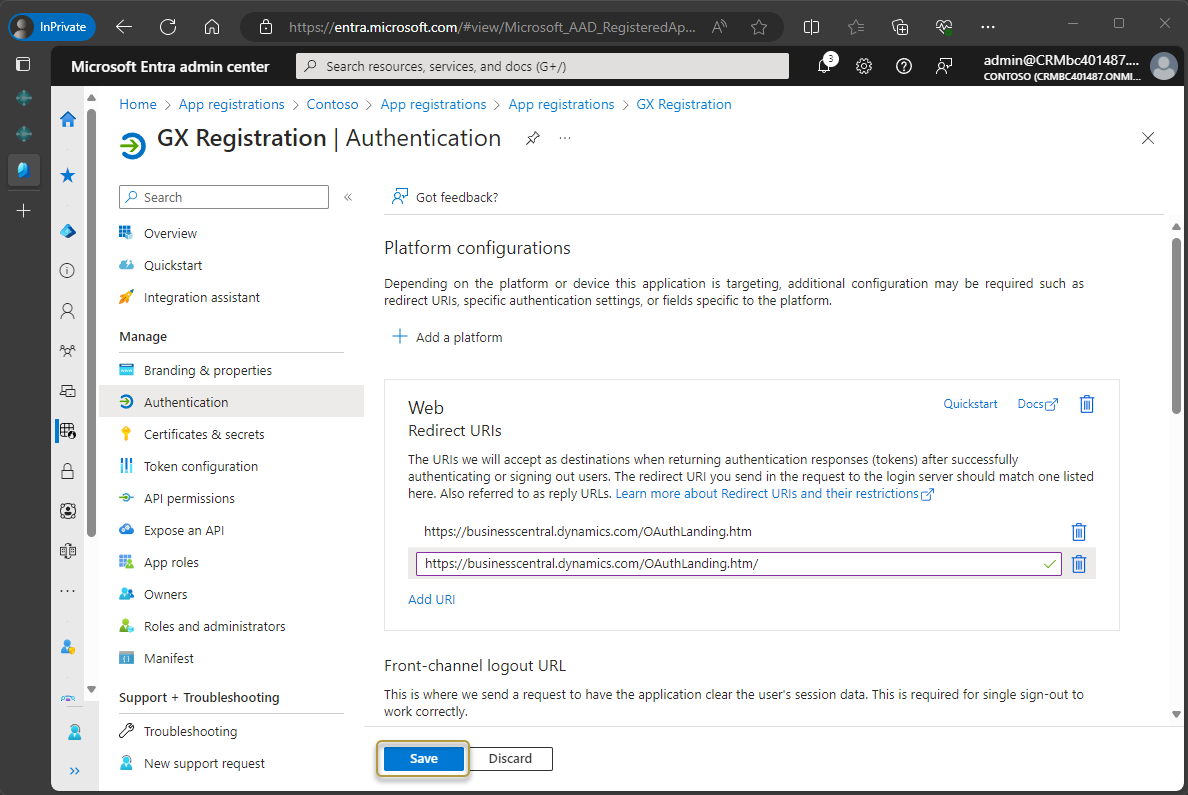Open the more options ellipsis by title
1188x795 pixels.
click(565, 139)
